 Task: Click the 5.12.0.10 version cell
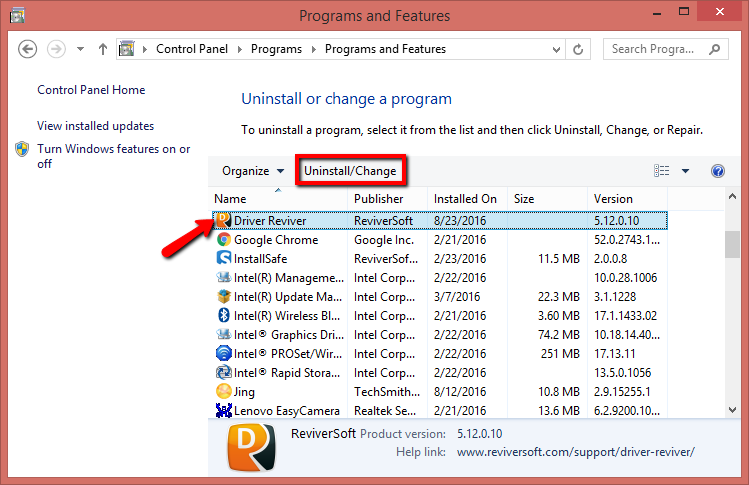coord(616,221)
